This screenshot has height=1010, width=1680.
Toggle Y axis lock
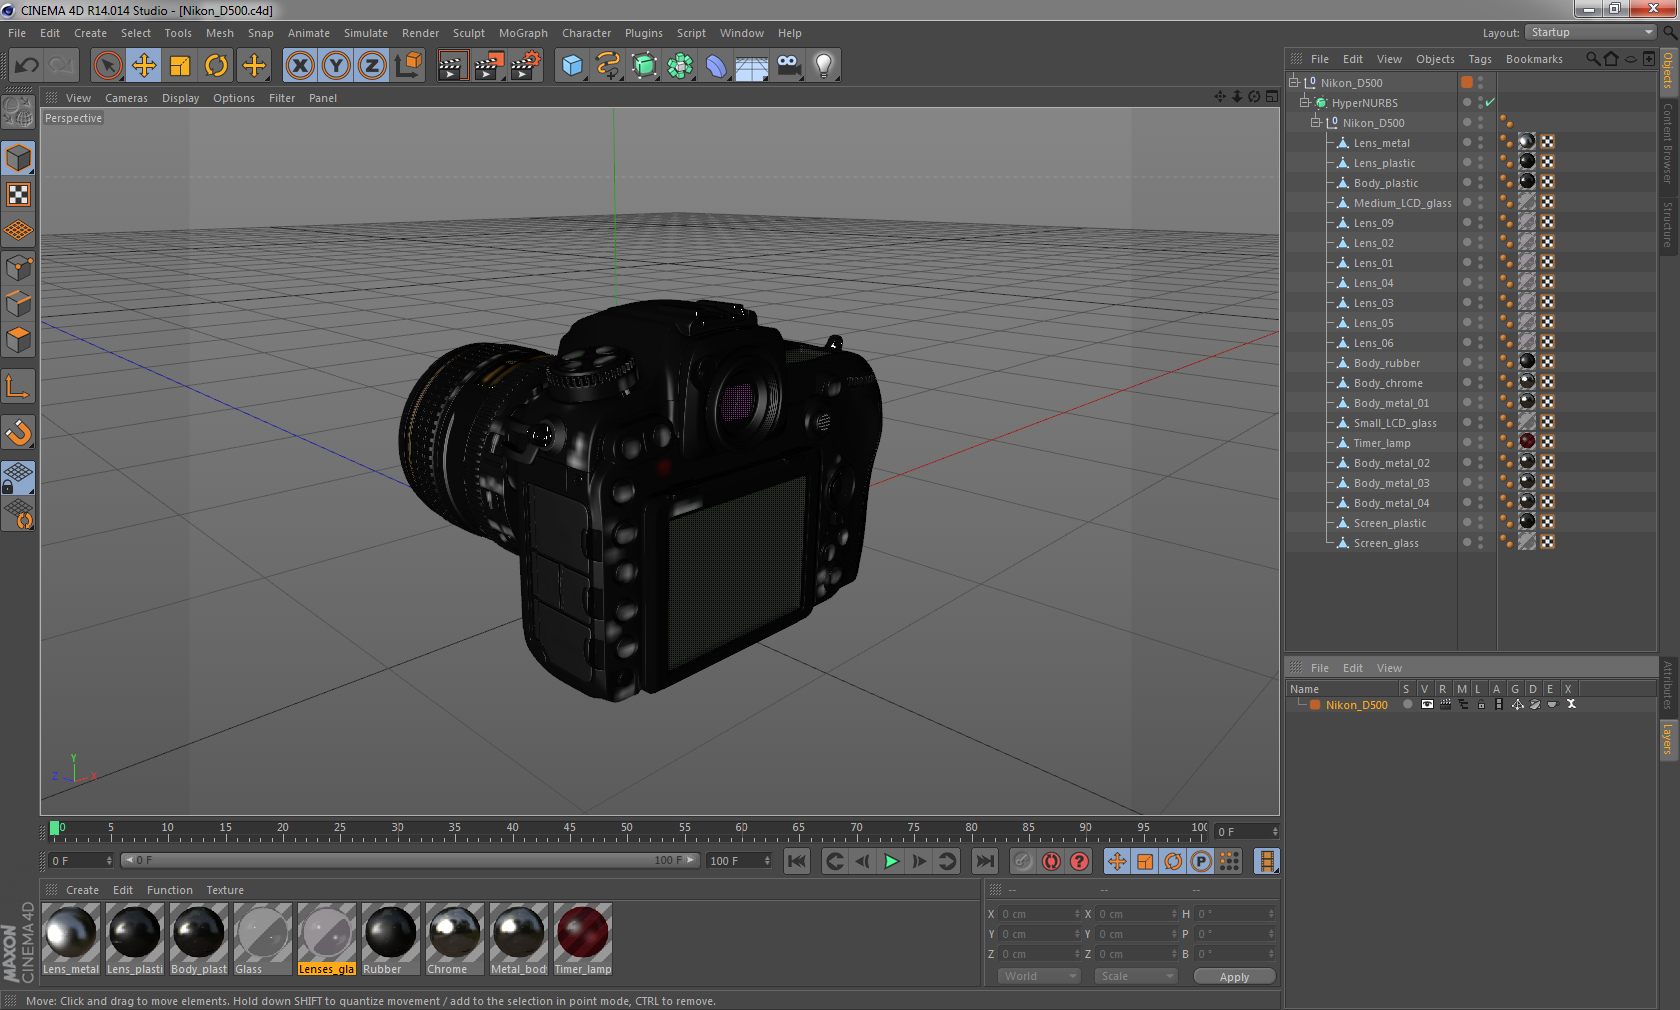coord(336,66)
